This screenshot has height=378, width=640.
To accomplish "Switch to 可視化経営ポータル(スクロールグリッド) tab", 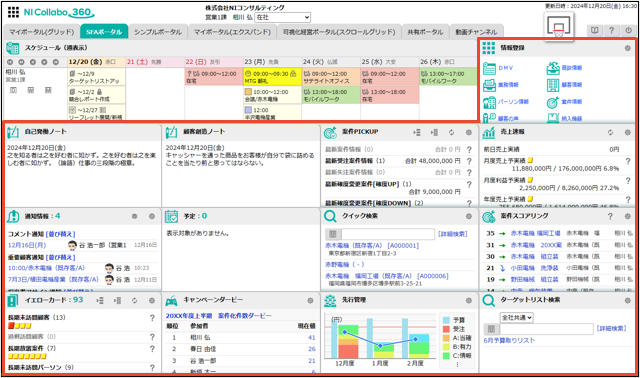I will coord(339,32).
